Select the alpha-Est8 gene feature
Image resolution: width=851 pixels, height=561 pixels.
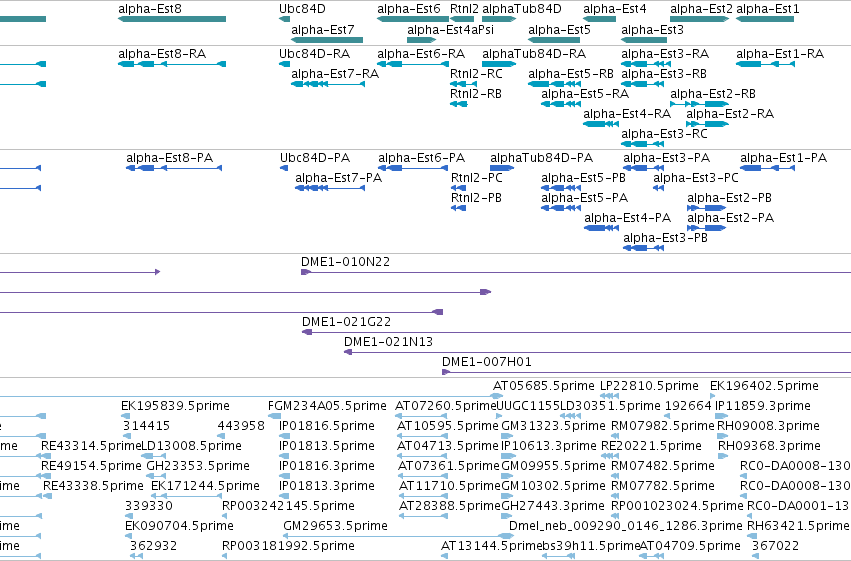tap(172, 19)
